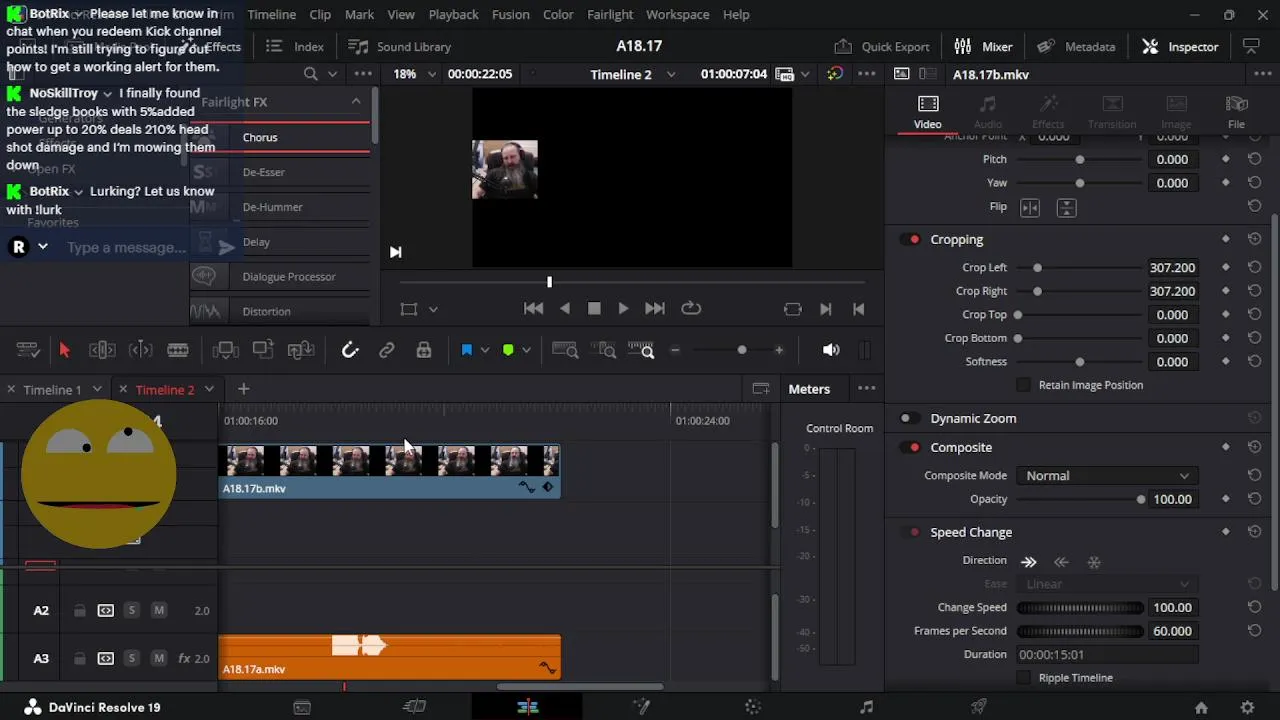Toggle Position Lock padlock icon
This screenshot has height=720, width=1280.
[x=424, y=350]
